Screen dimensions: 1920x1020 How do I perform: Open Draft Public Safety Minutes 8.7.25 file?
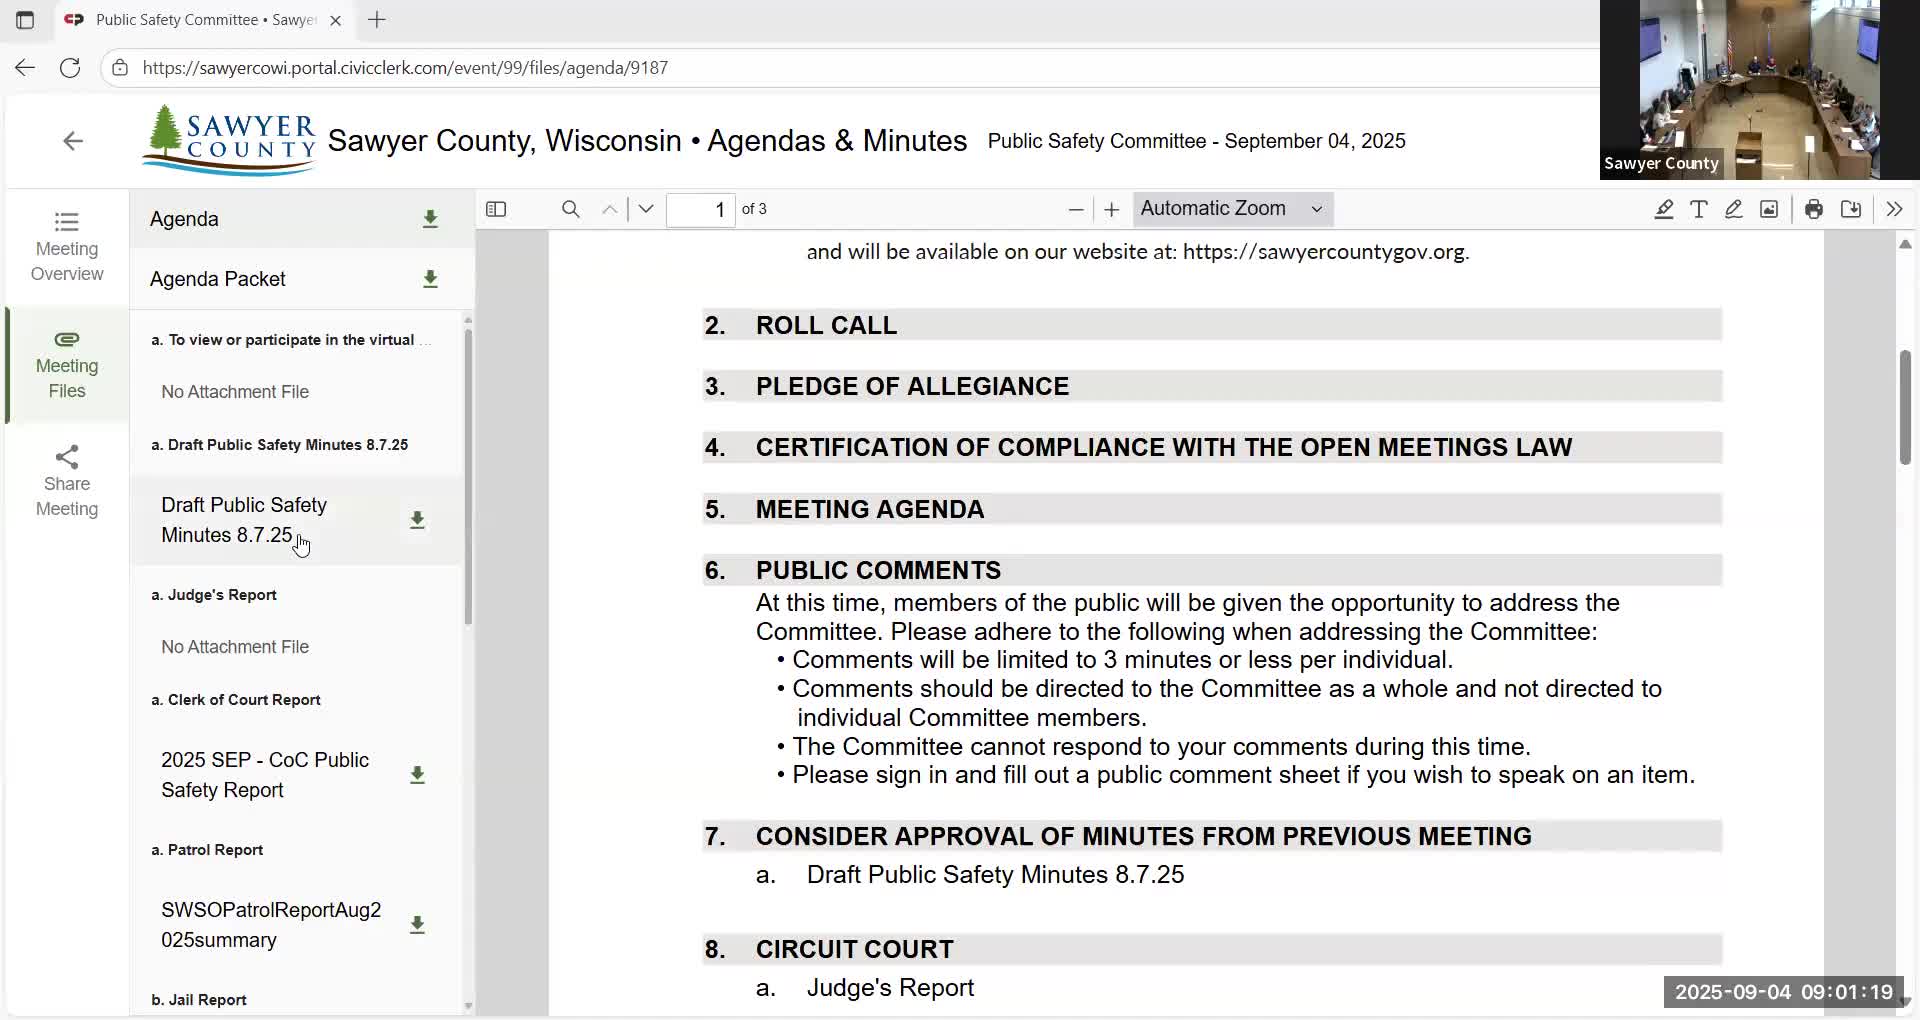point(244,520)
